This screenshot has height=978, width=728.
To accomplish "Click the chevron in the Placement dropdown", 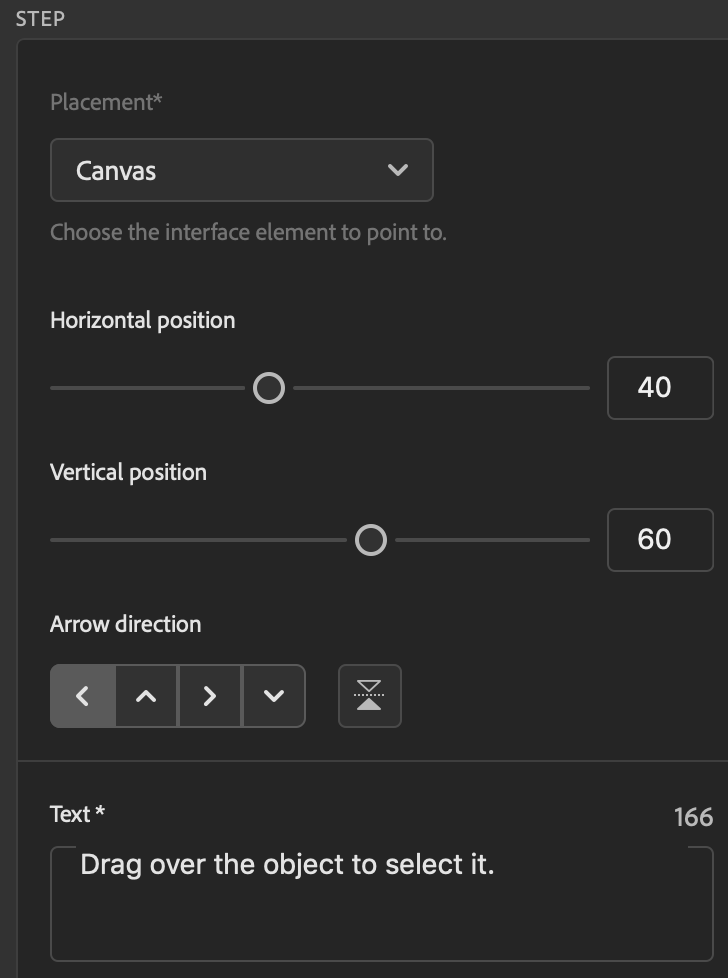I will 397,170.
